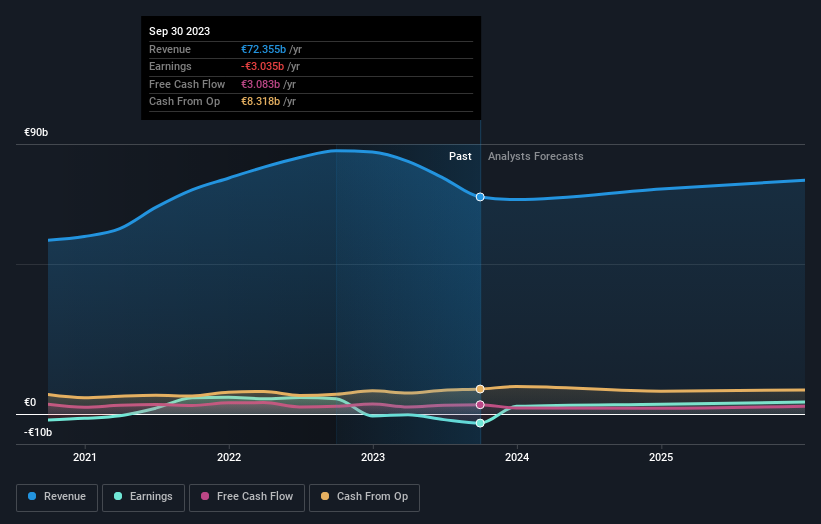The width and height of the screenshot is (821, 524).
Task: Click the blue Revenue legend dot
Action: point(32,496)
